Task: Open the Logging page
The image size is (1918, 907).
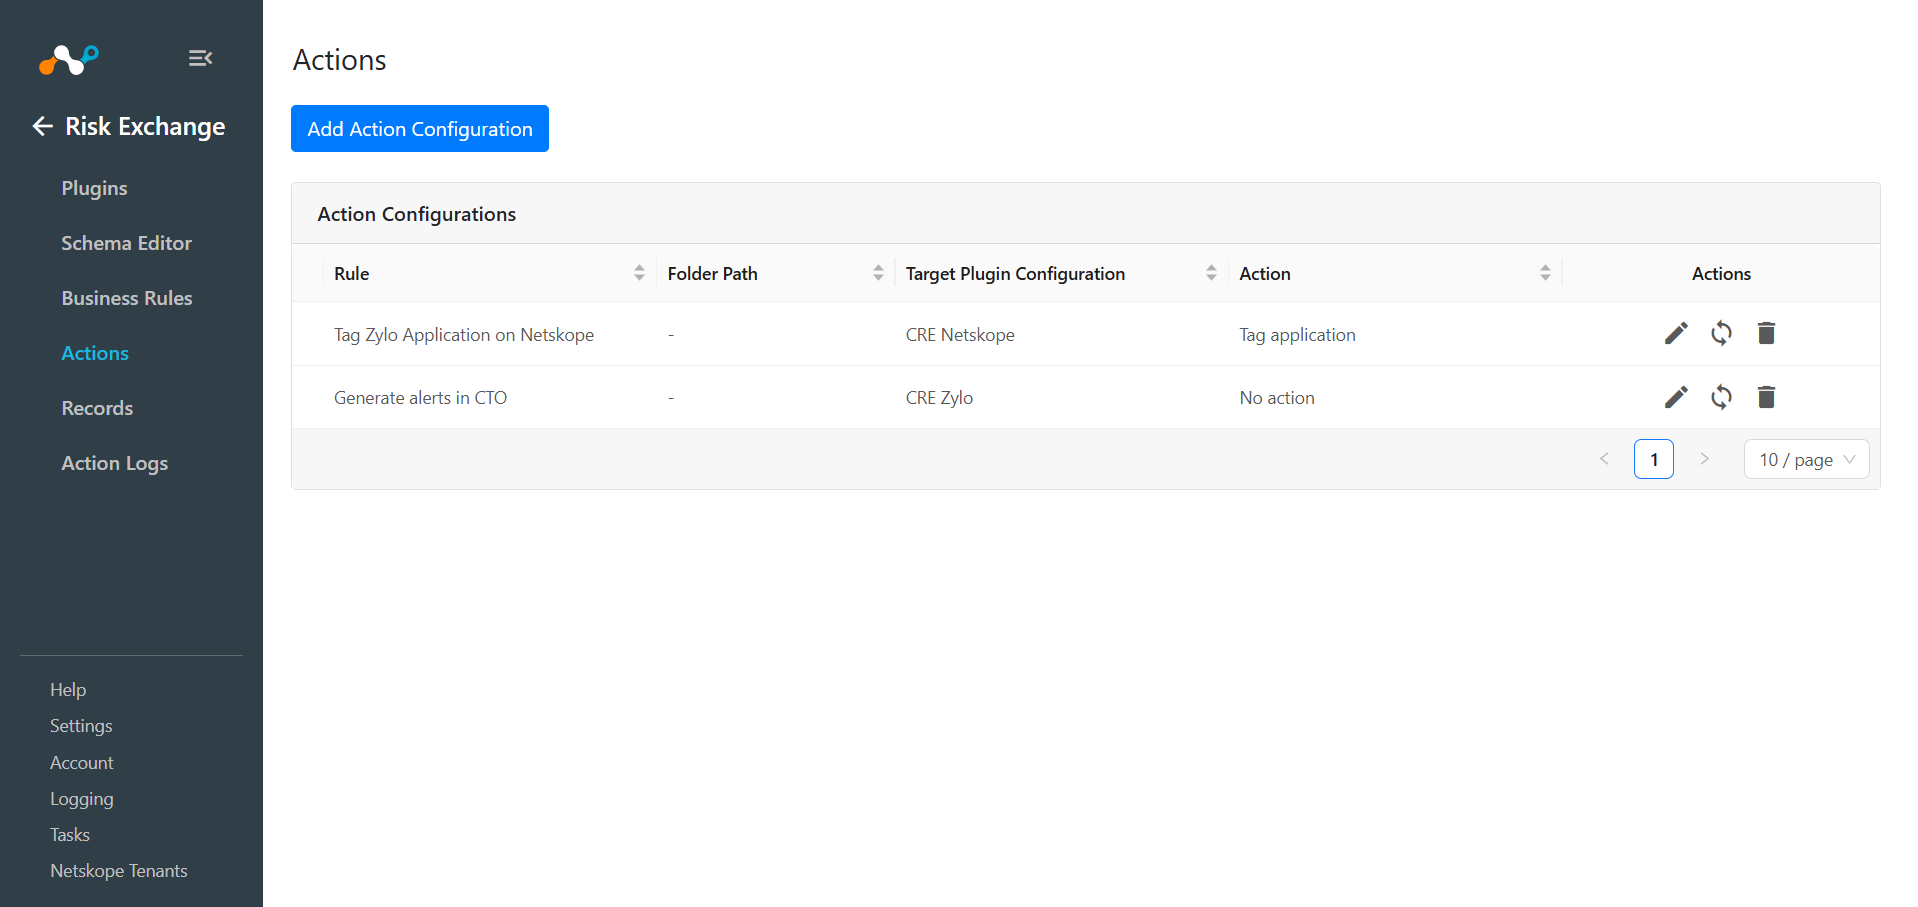Action: click(82, 799)
